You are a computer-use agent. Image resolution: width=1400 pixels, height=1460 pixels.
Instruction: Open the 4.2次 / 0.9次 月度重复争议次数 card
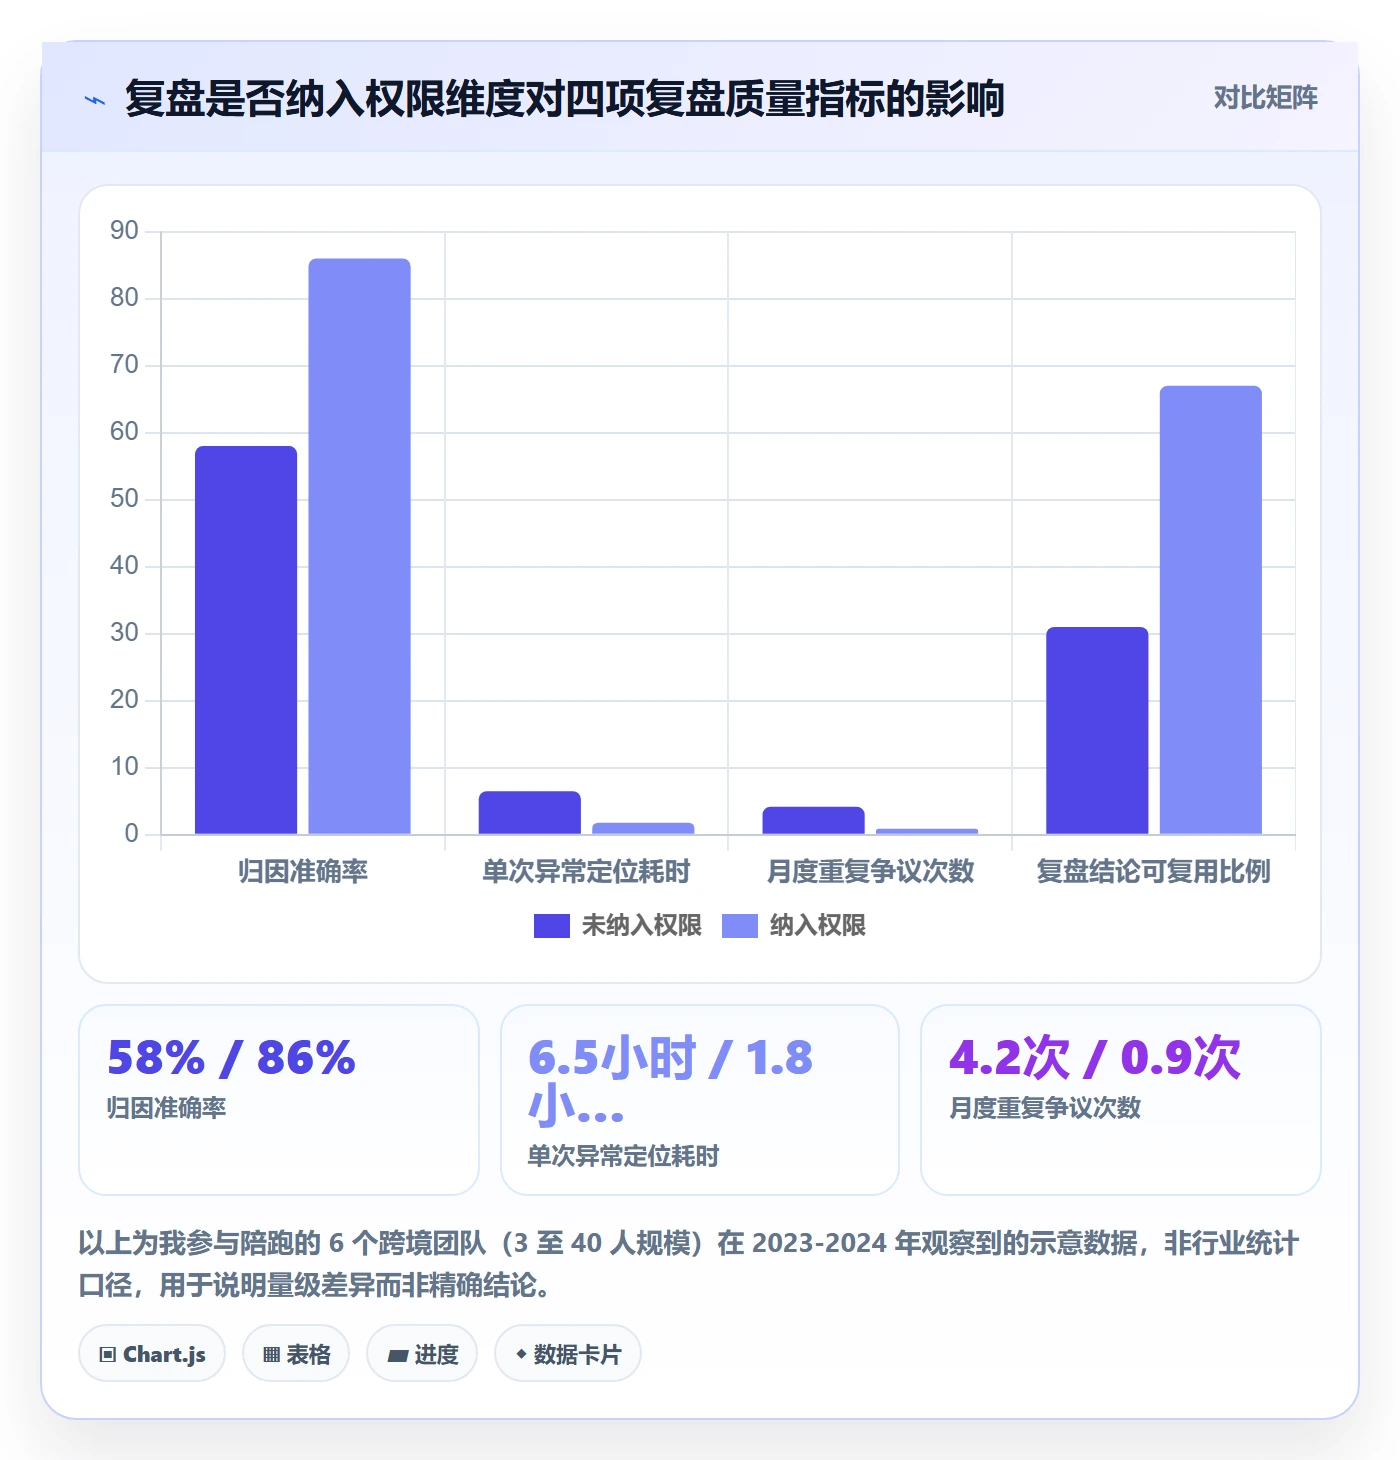tap(1121, 1100)
